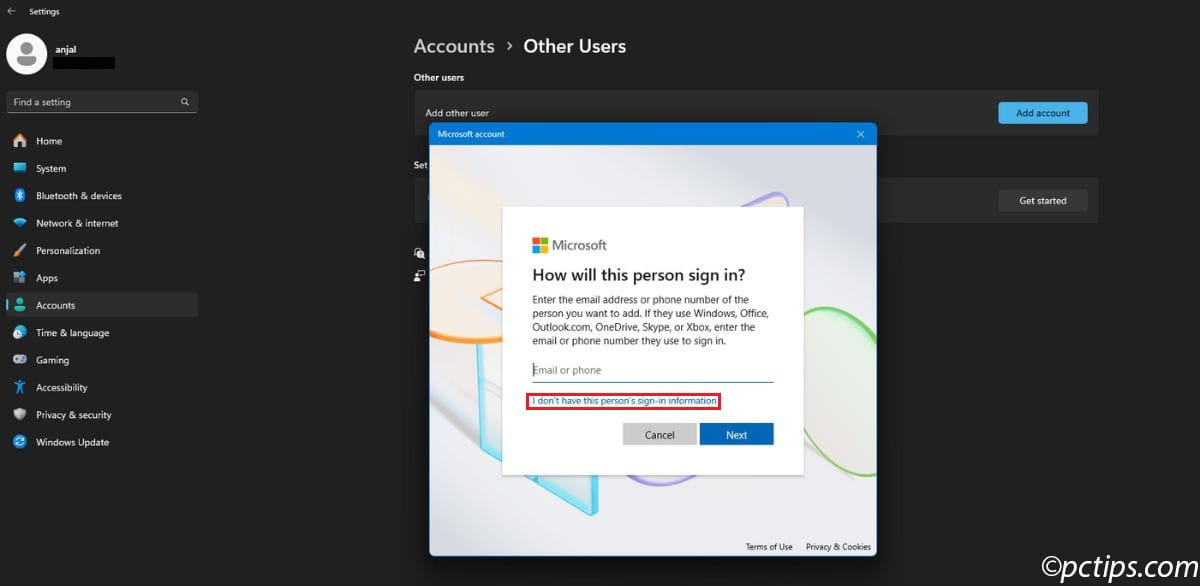Click the Accessibility figure icon
This screenshot has height=586, width=1200.
click(x=20, y=387)
